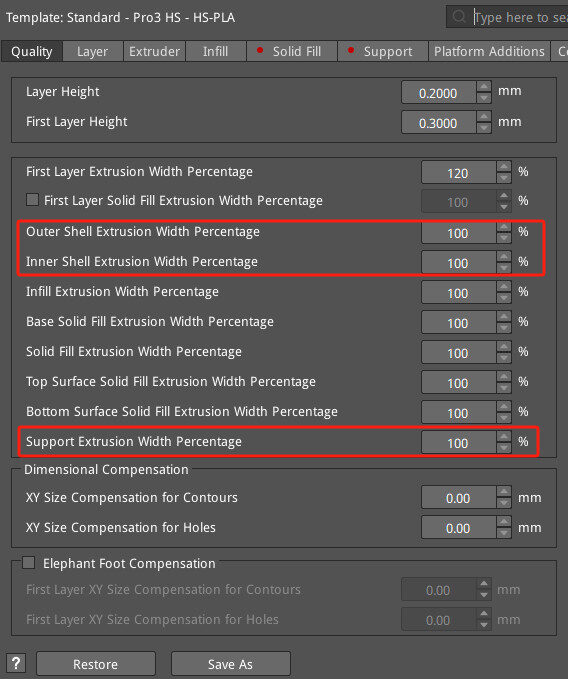This screenshot has height=679, width=568.
Task: Increase First Layer Extrusion Width Percentage
Action: (x=503, y=167)
